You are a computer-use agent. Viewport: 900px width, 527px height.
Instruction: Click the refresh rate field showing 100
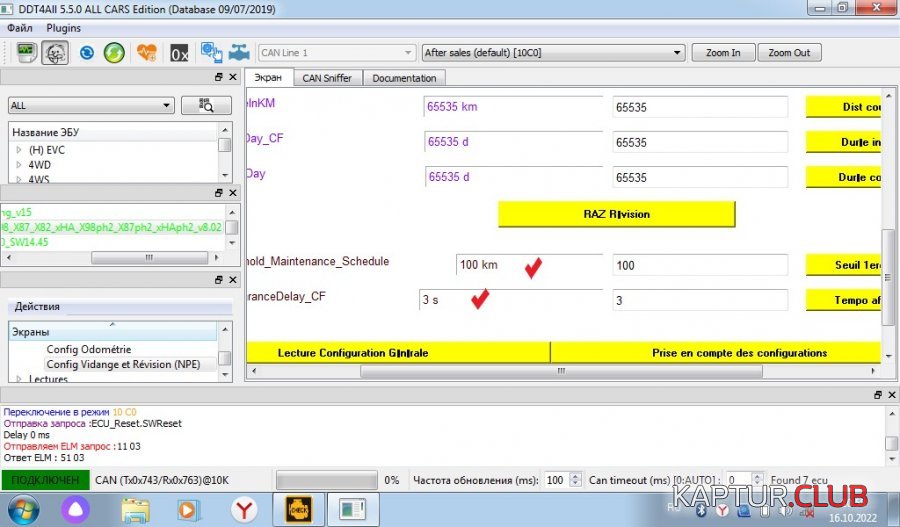557,480
